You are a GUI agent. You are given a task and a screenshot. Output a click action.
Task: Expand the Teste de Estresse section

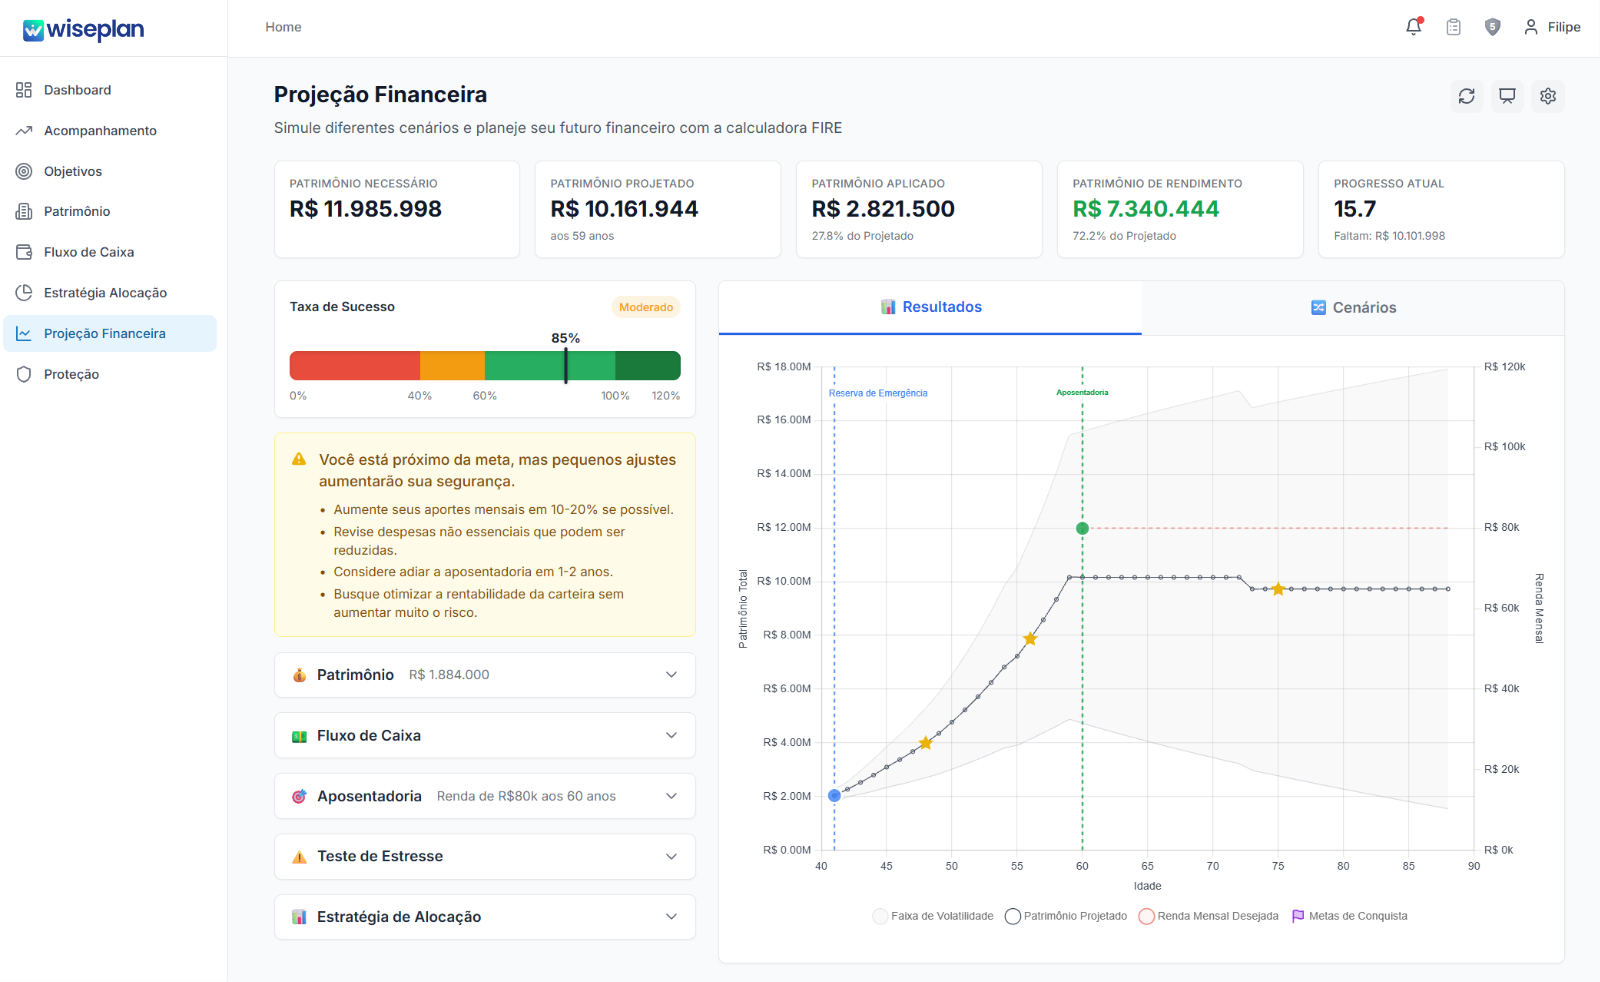[x=485, y=857]
